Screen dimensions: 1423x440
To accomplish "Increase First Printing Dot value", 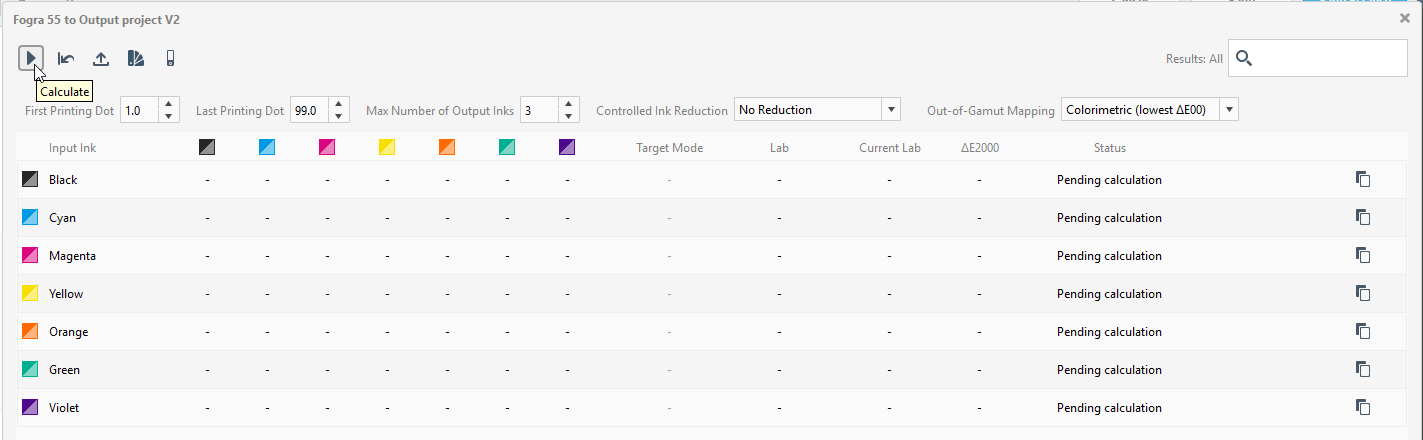I will (x=169, y=104).
